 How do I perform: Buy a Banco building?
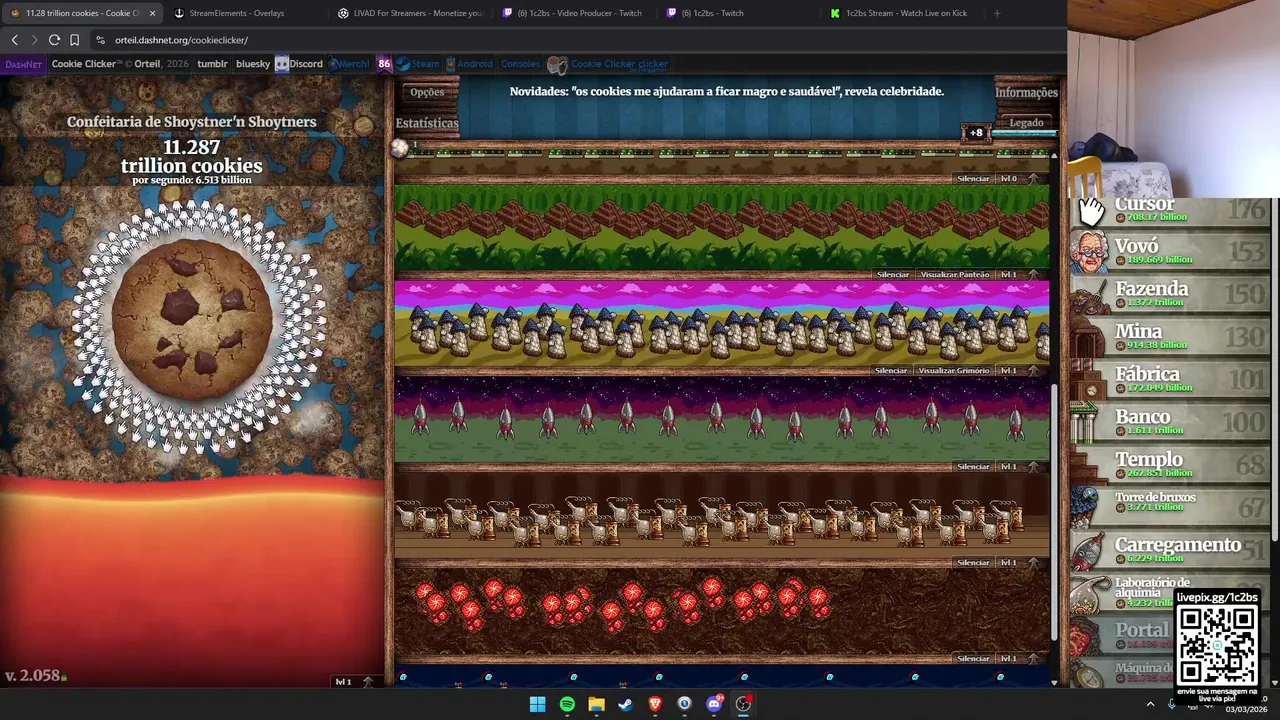pos(1172,422)
